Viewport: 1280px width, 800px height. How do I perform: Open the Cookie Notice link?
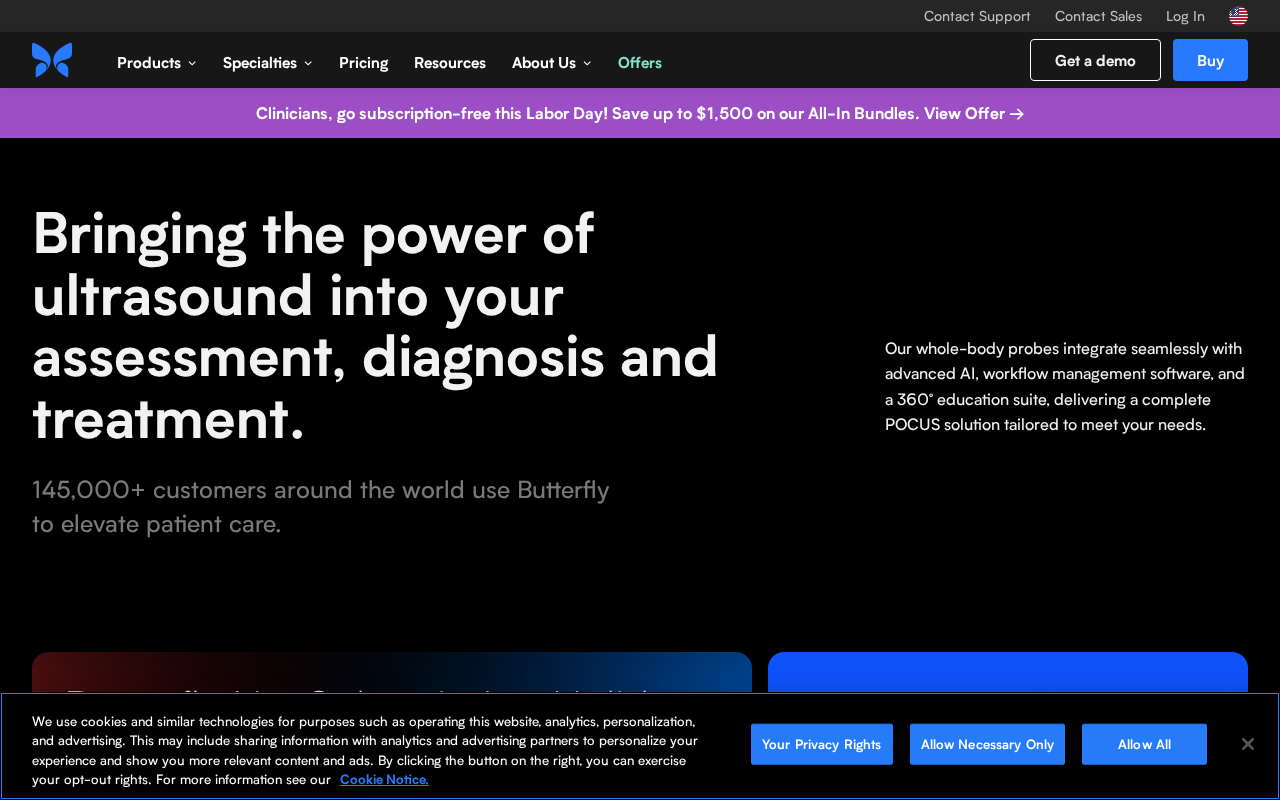pos(384,779)
